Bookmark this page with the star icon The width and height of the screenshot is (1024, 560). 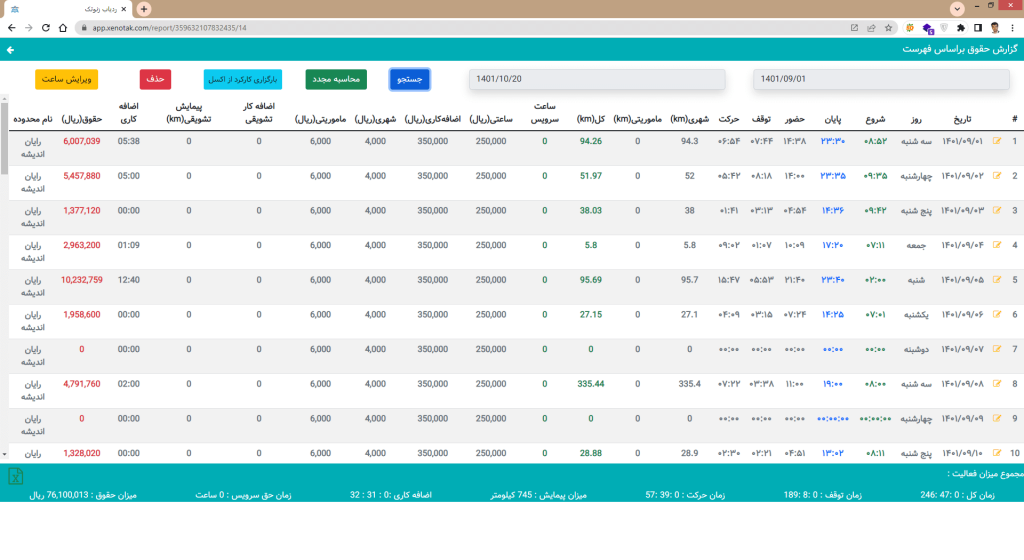coord(890,28)
